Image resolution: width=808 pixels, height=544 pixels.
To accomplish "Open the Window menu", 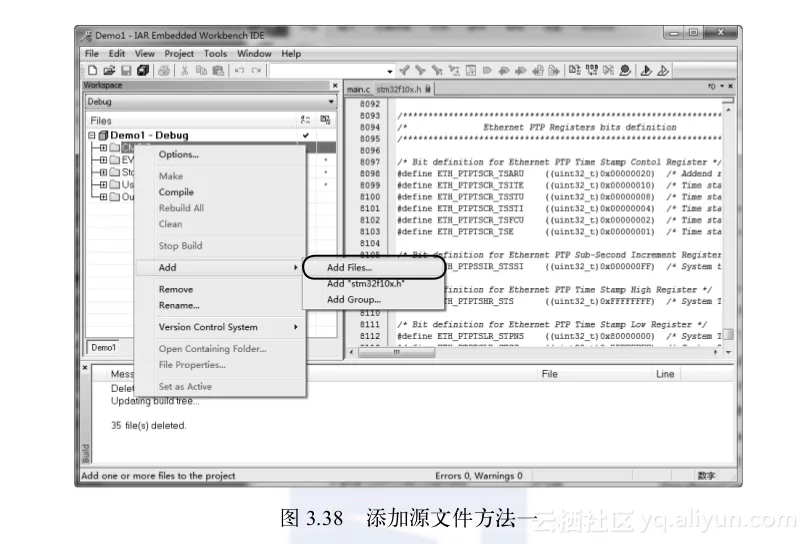I will (254, 54).
